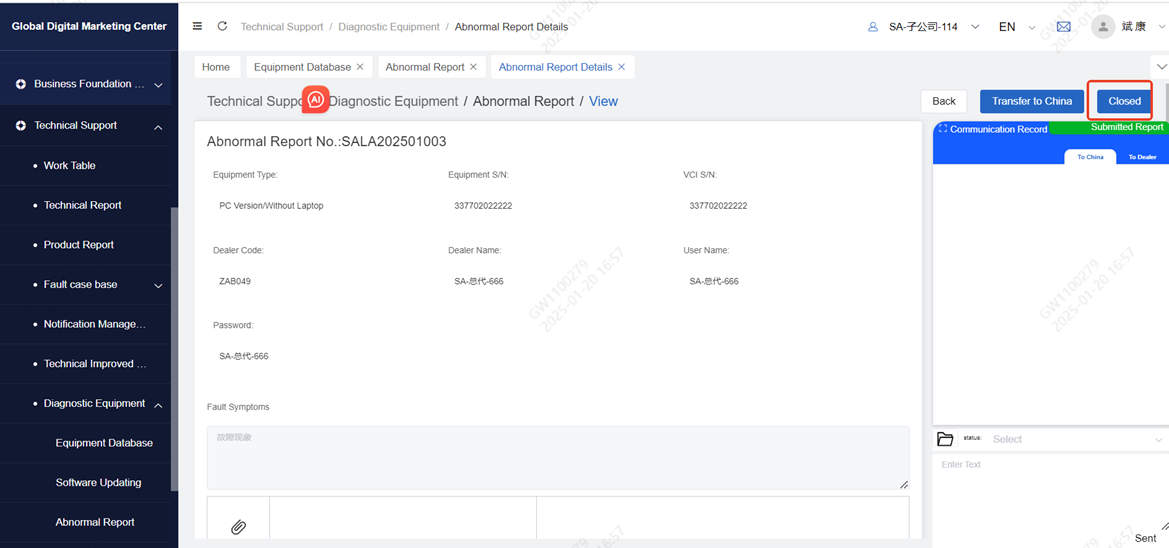Click the user avatar icon
Screen dimensions: 1169x548
click(1103, 27)
